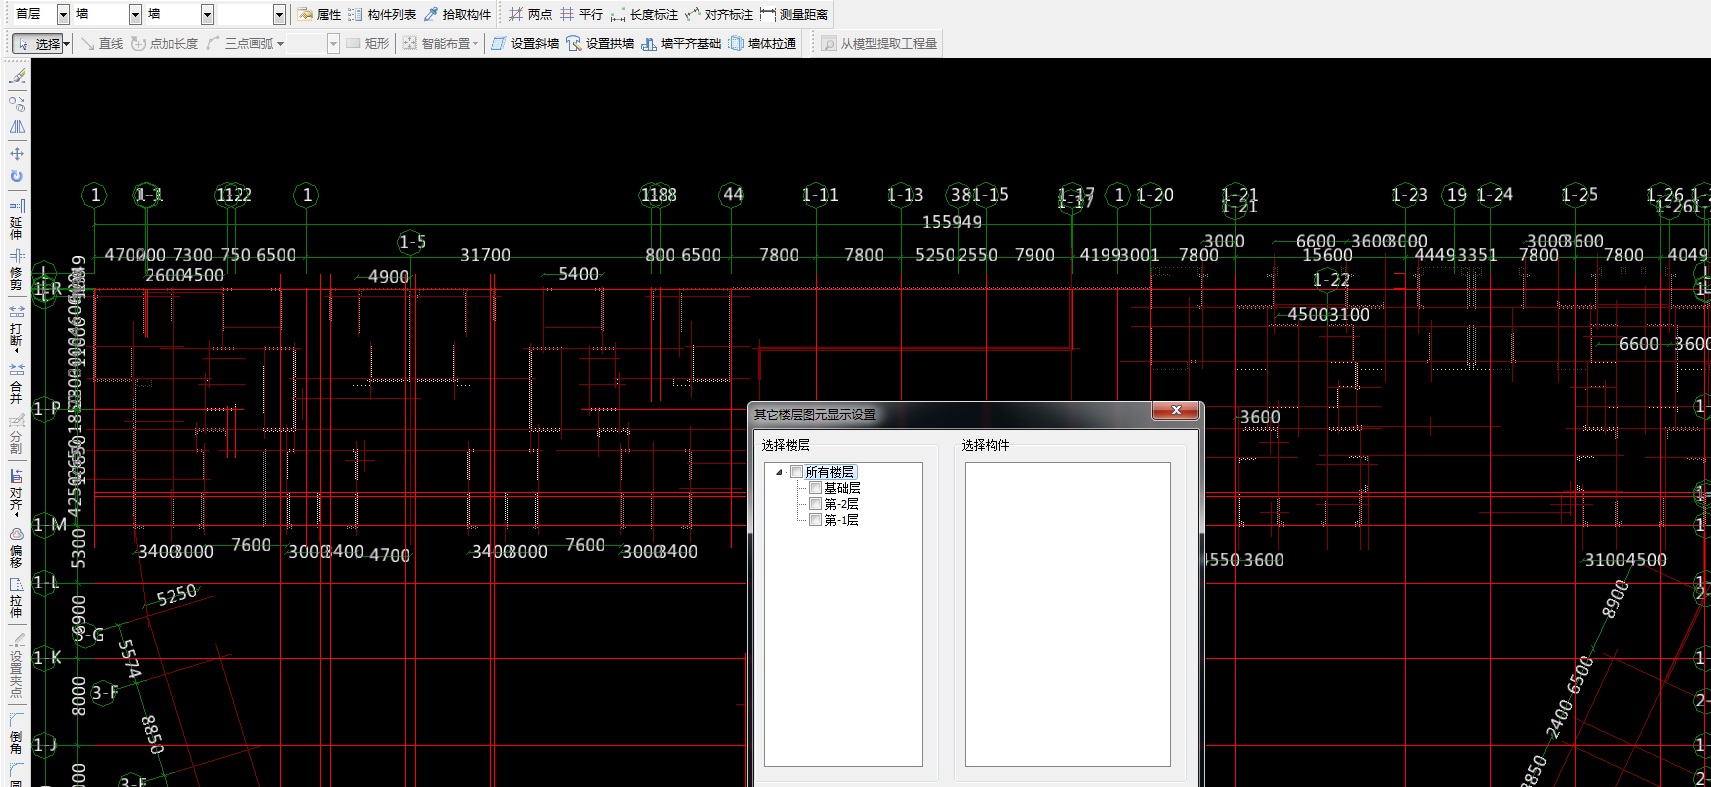This screenshot has height=787, width=1711.
Task: Click 设置斜墙 set sloped wall
Action: point(525,43)
